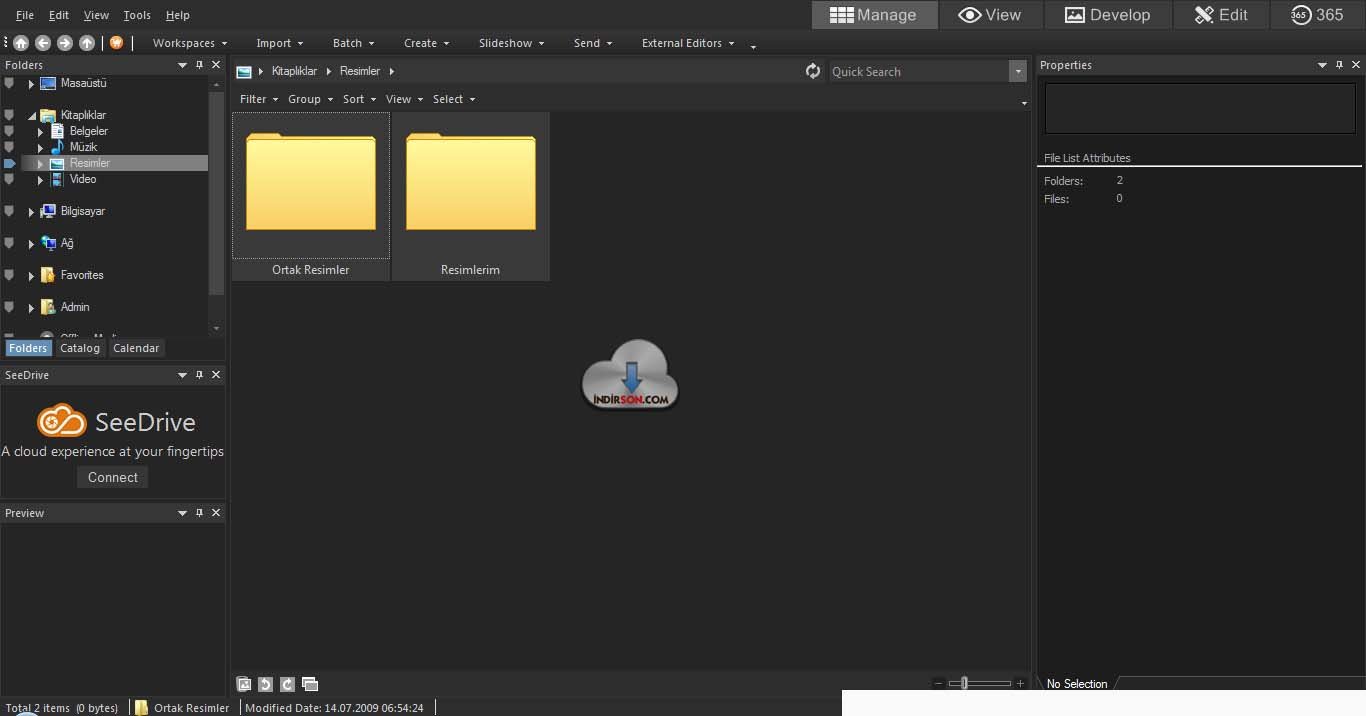Click Kitaplıklar in the address breadcrumb
The width and height of the screenshot is (1366, 716).
(294, 71)
